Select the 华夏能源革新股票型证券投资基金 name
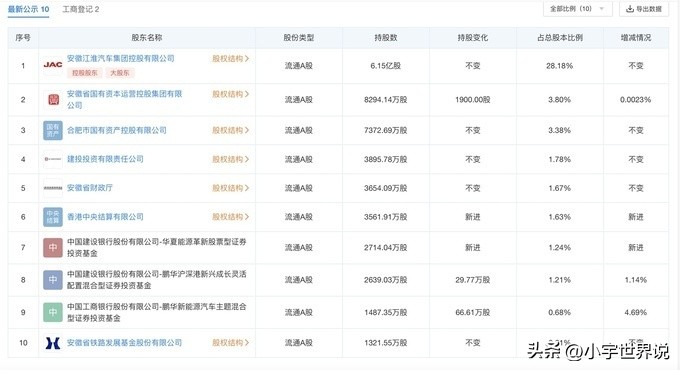 157,247
